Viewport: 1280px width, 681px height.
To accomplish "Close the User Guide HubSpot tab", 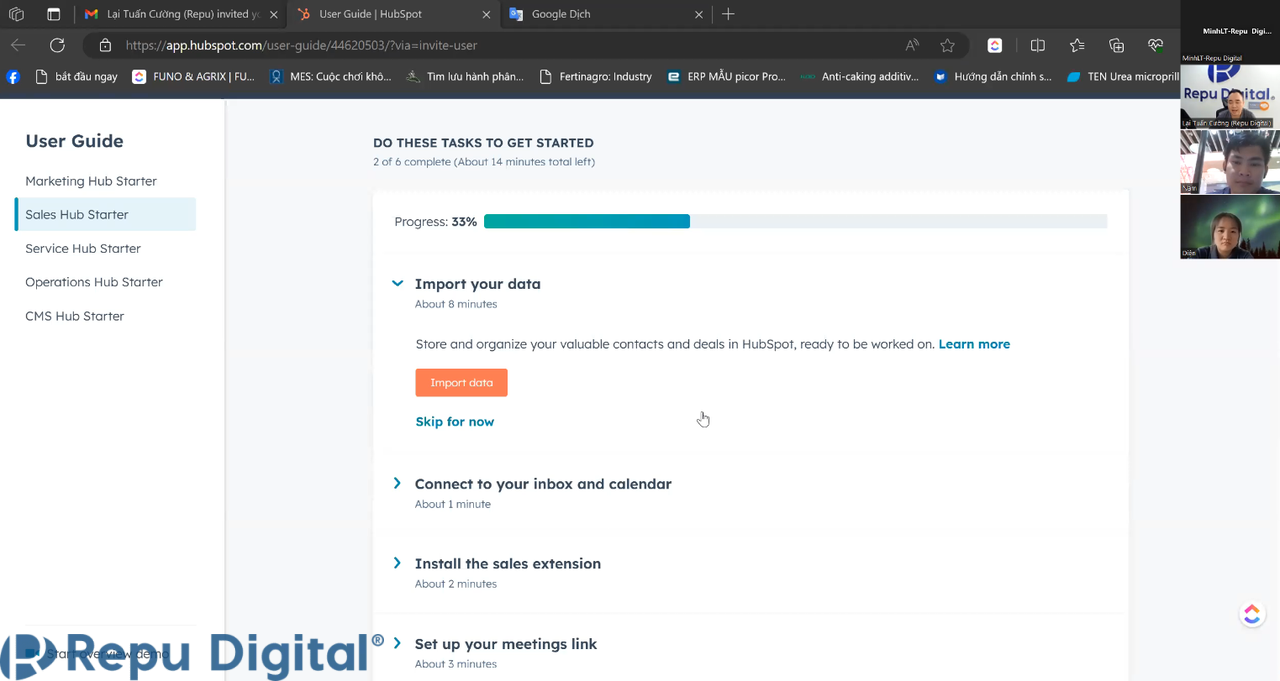I will [x=487, y=14].
